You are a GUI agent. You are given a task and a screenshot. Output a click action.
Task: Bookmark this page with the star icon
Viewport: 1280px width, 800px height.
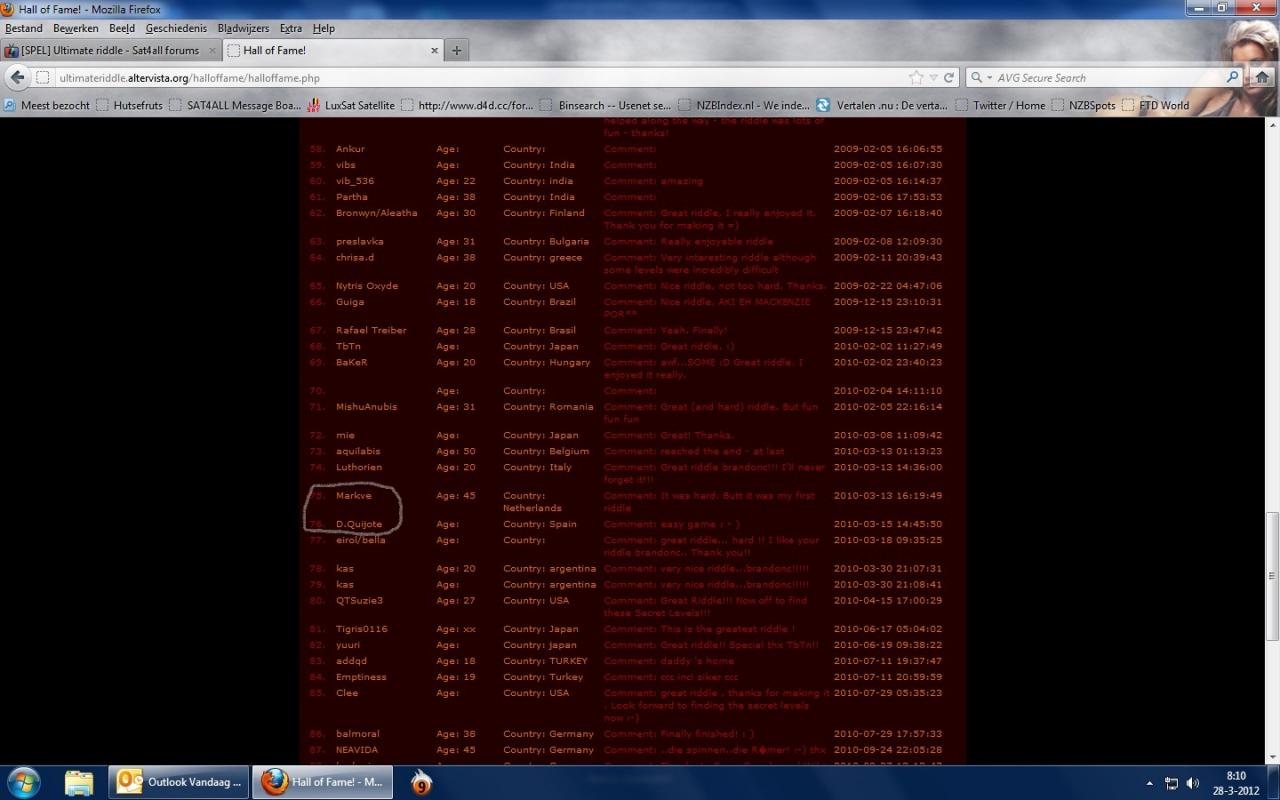pyautogui.click(x=916, y=77)
